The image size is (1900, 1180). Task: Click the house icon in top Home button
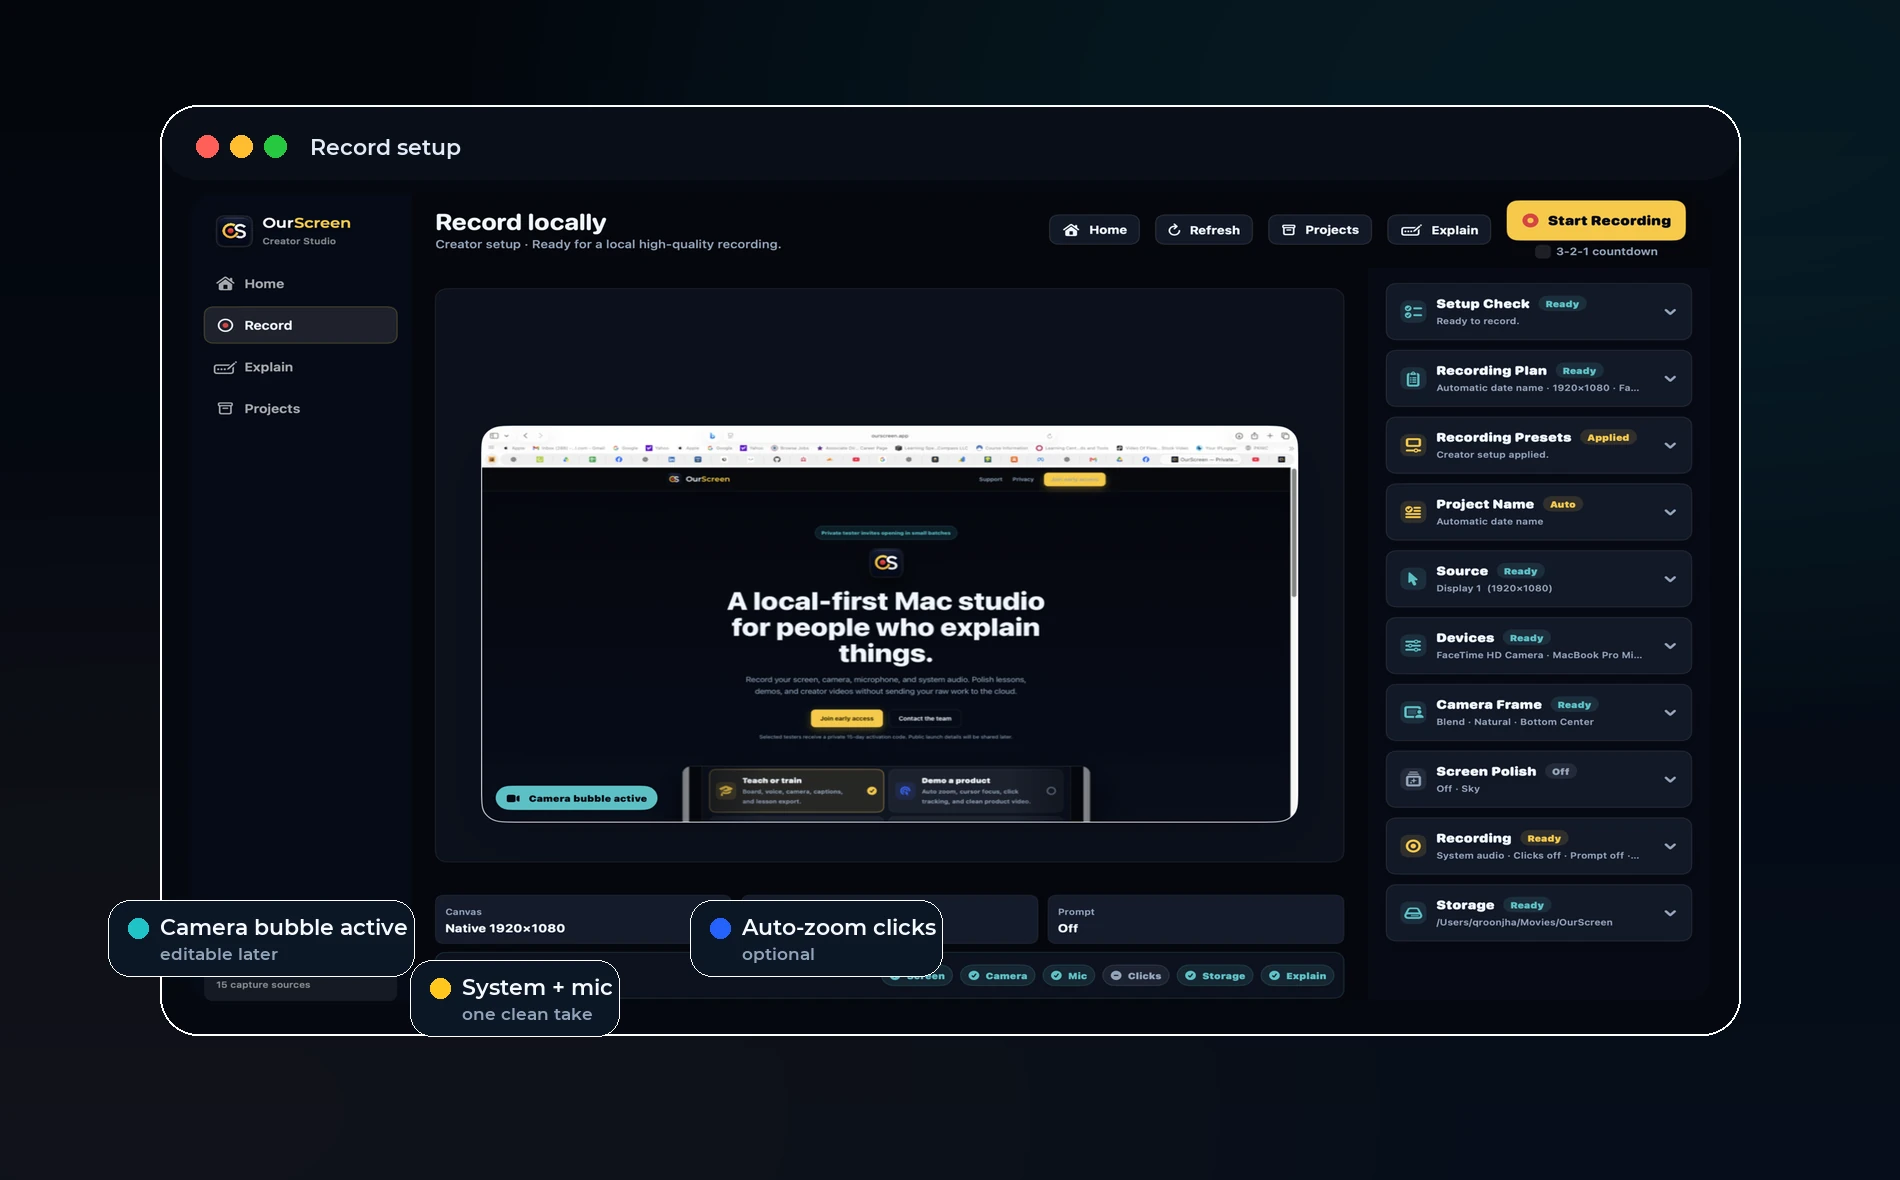coord(1071,230)
